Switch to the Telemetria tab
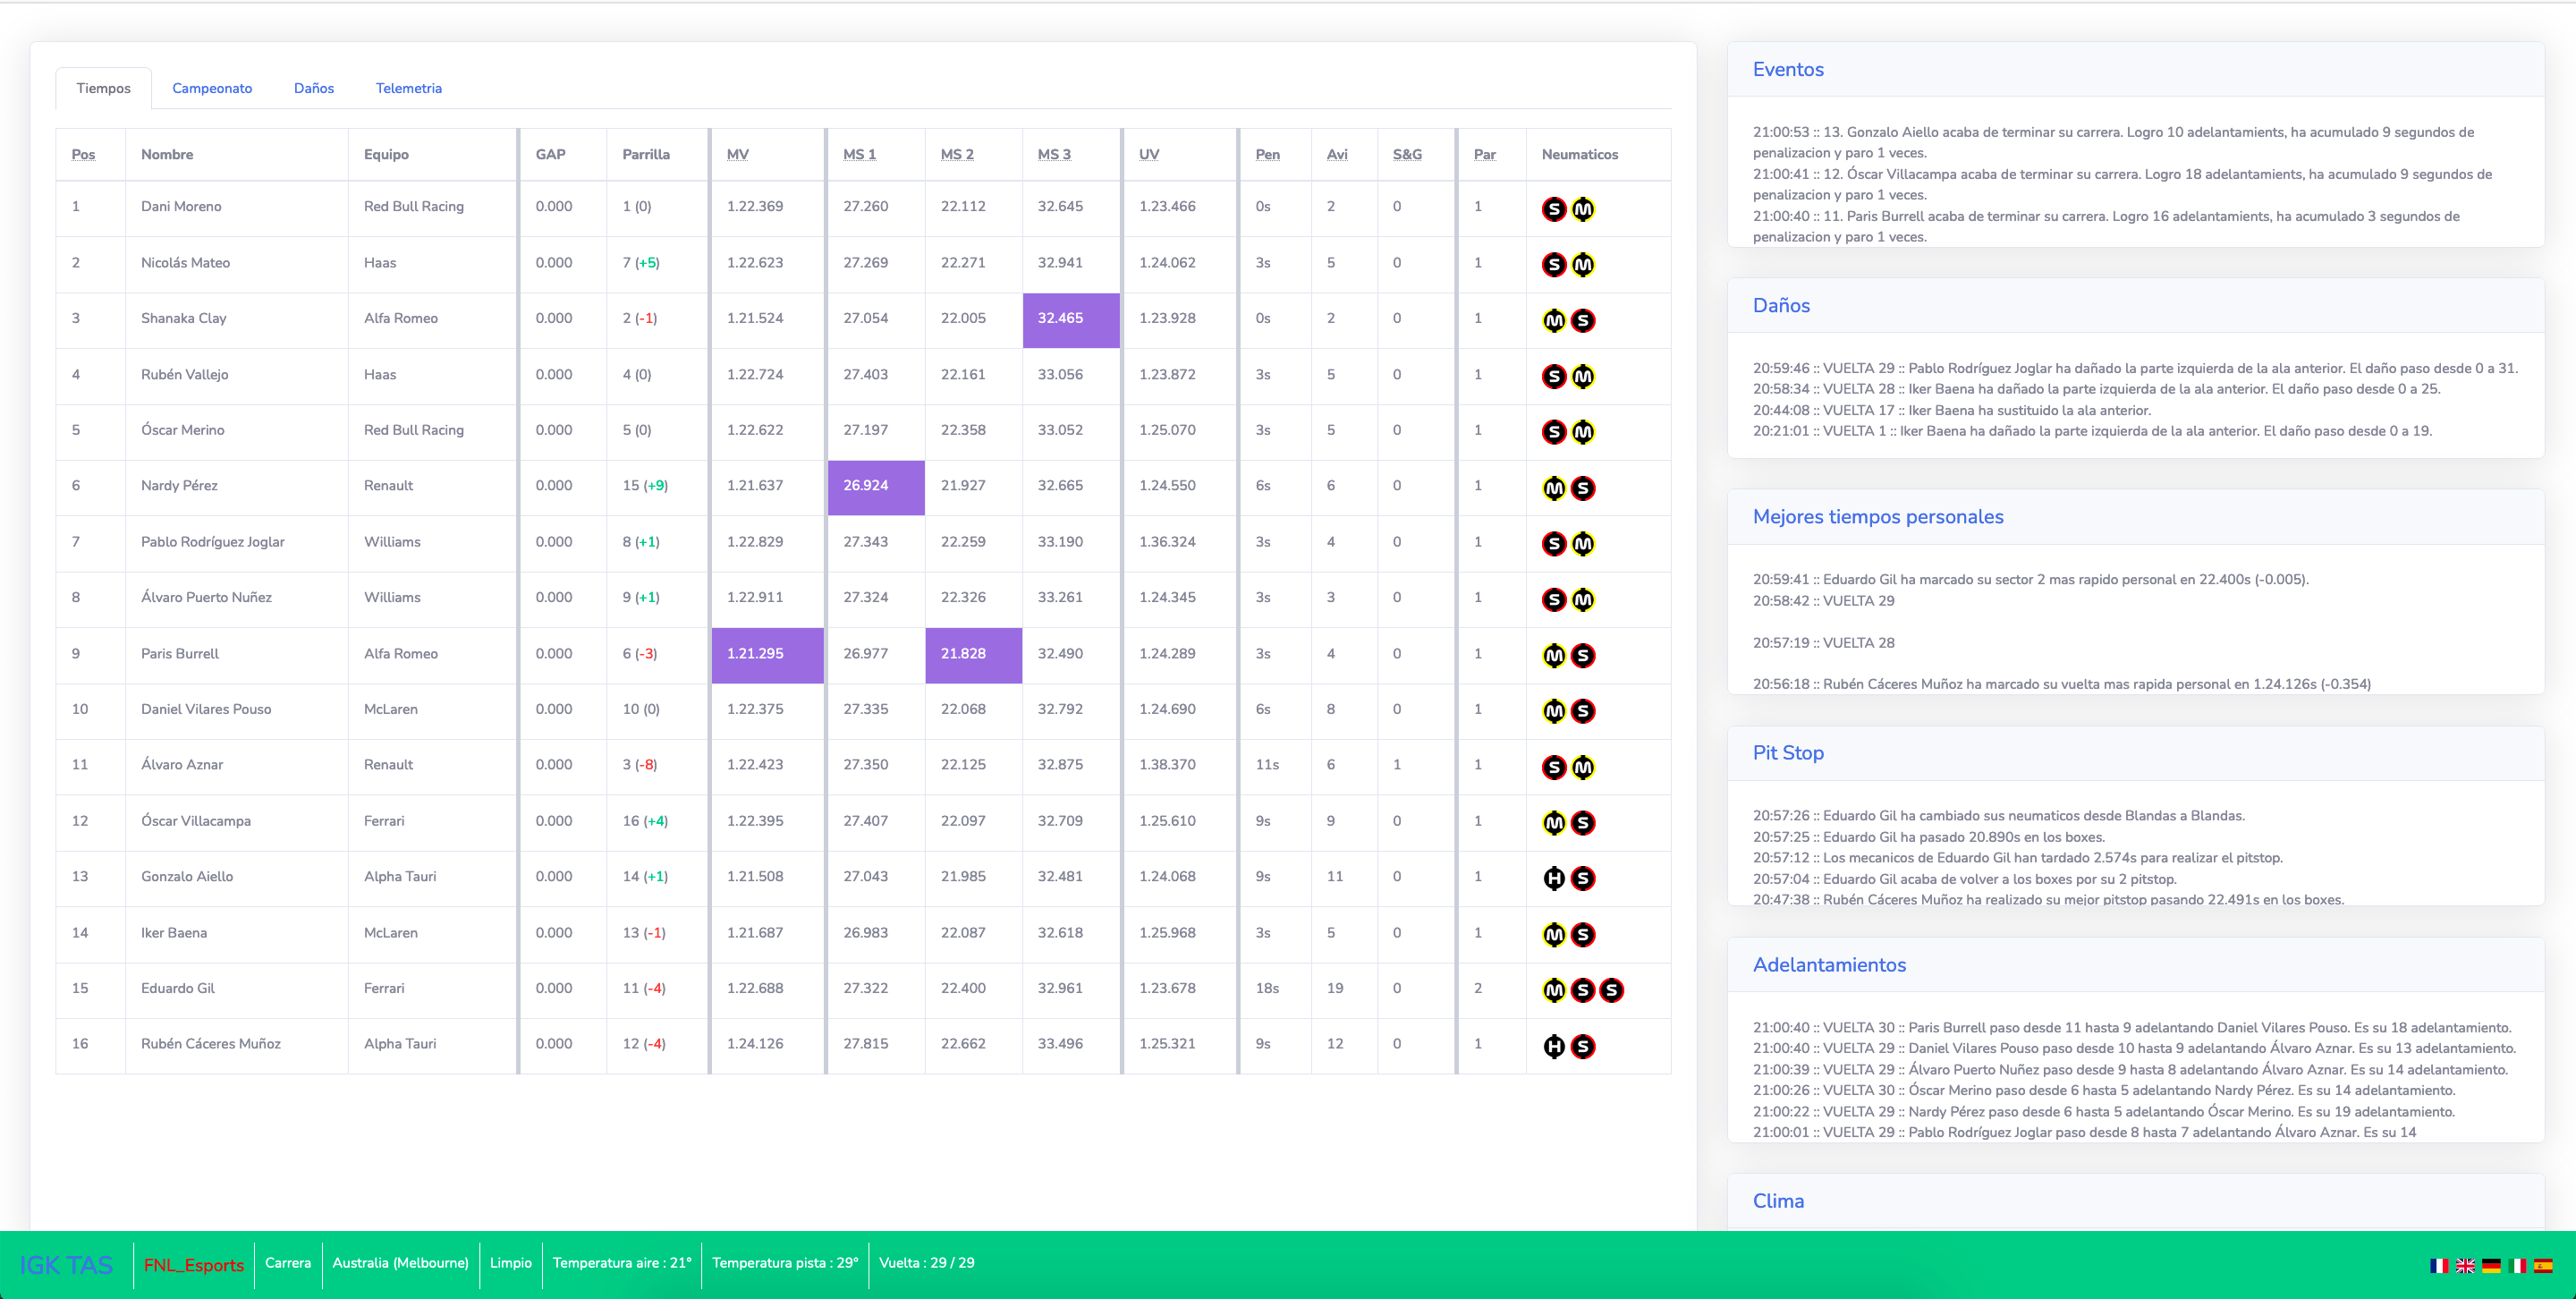 tap(409, 88)
